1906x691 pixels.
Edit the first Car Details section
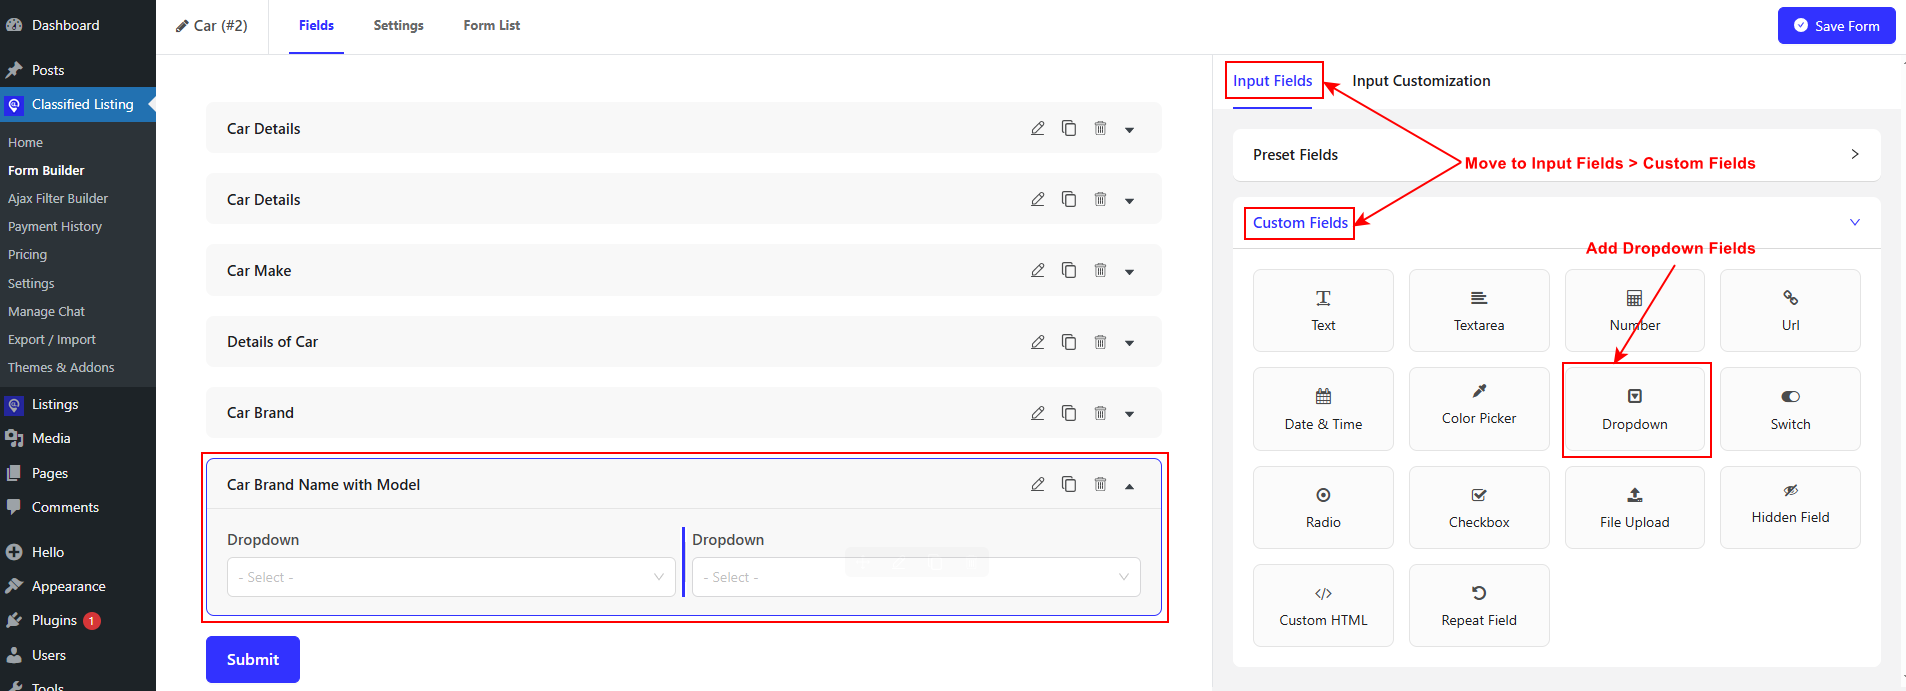coord(1038,128)
